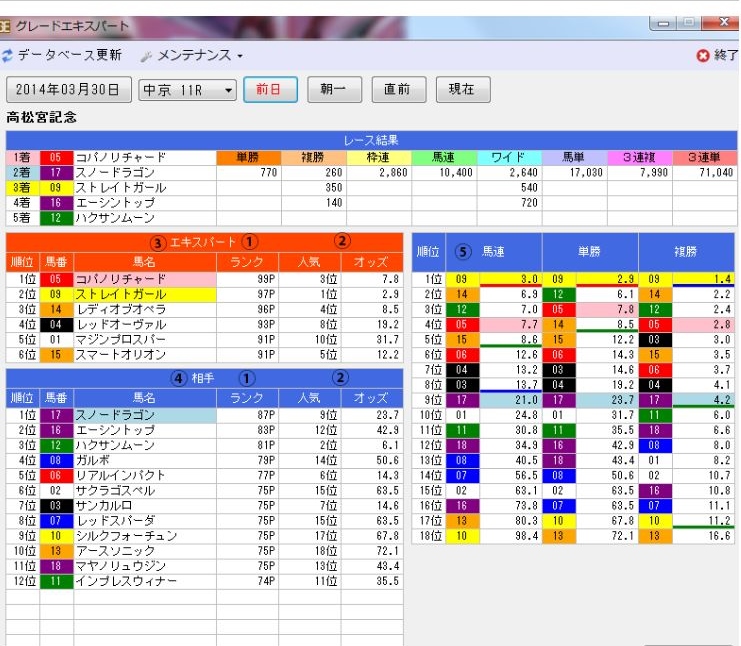Select the 現在 odds button

click(463, 89)
